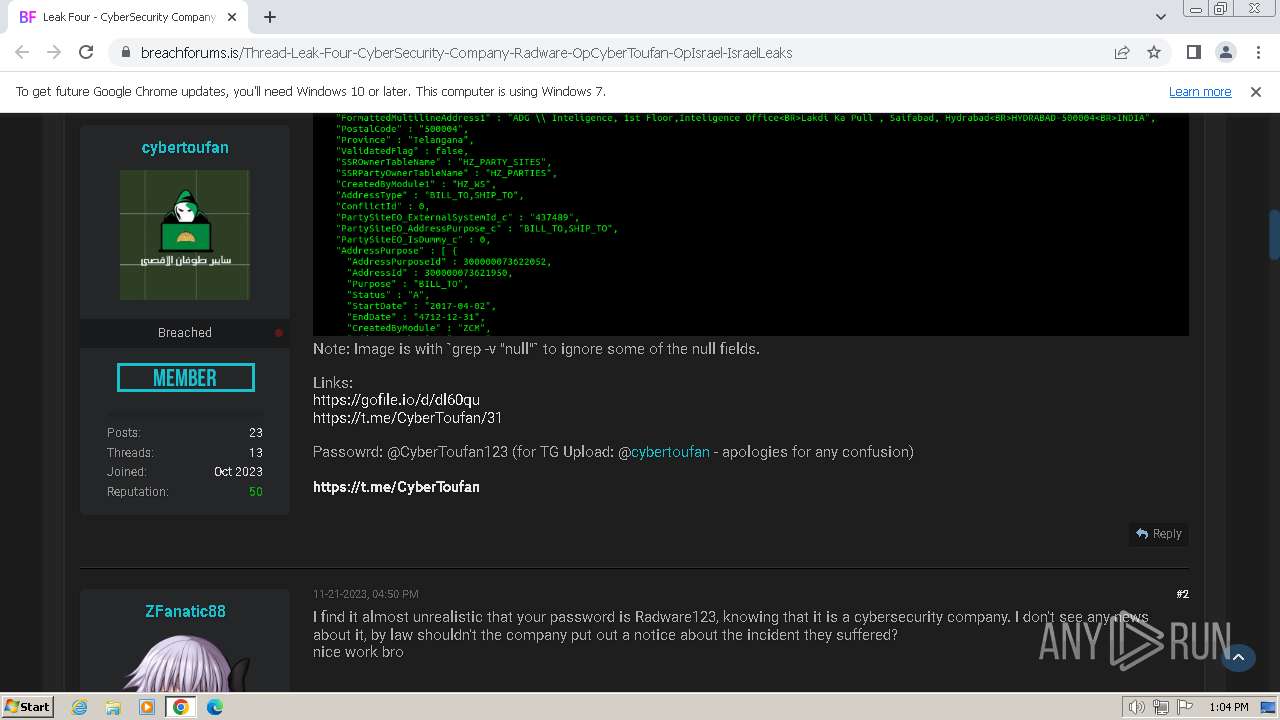Open the Chrome profile menu

pyautogui.click(x=1225, y=52)
